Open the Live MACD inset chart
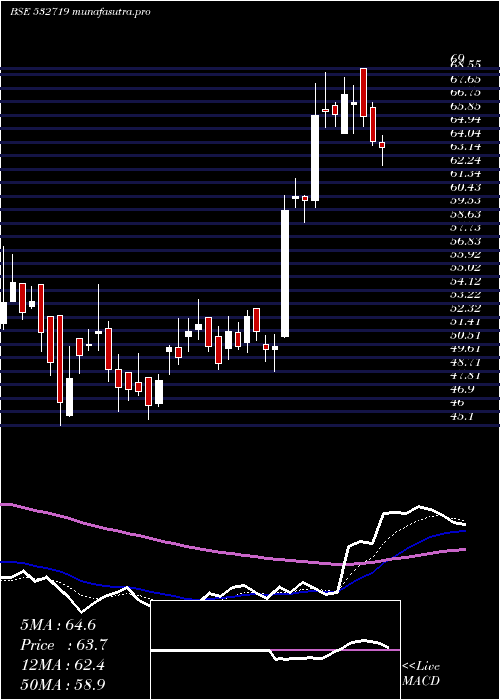Screen dimensions: 500x700 (x=275, y=650)
